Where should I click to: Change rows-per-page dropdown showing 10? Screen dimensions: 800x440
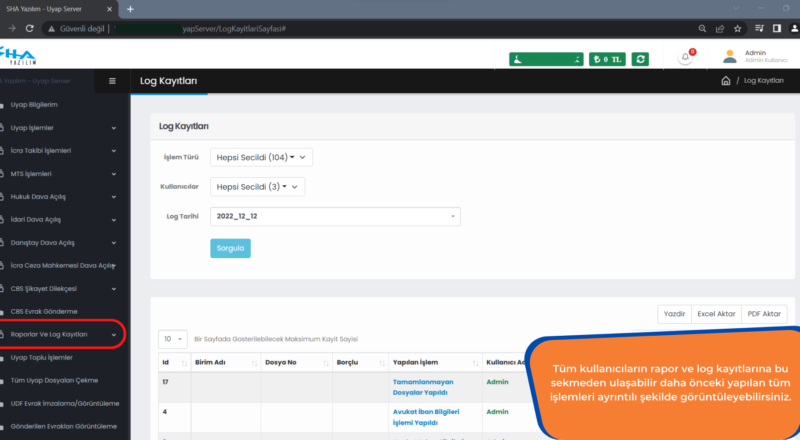coord(173,339)
